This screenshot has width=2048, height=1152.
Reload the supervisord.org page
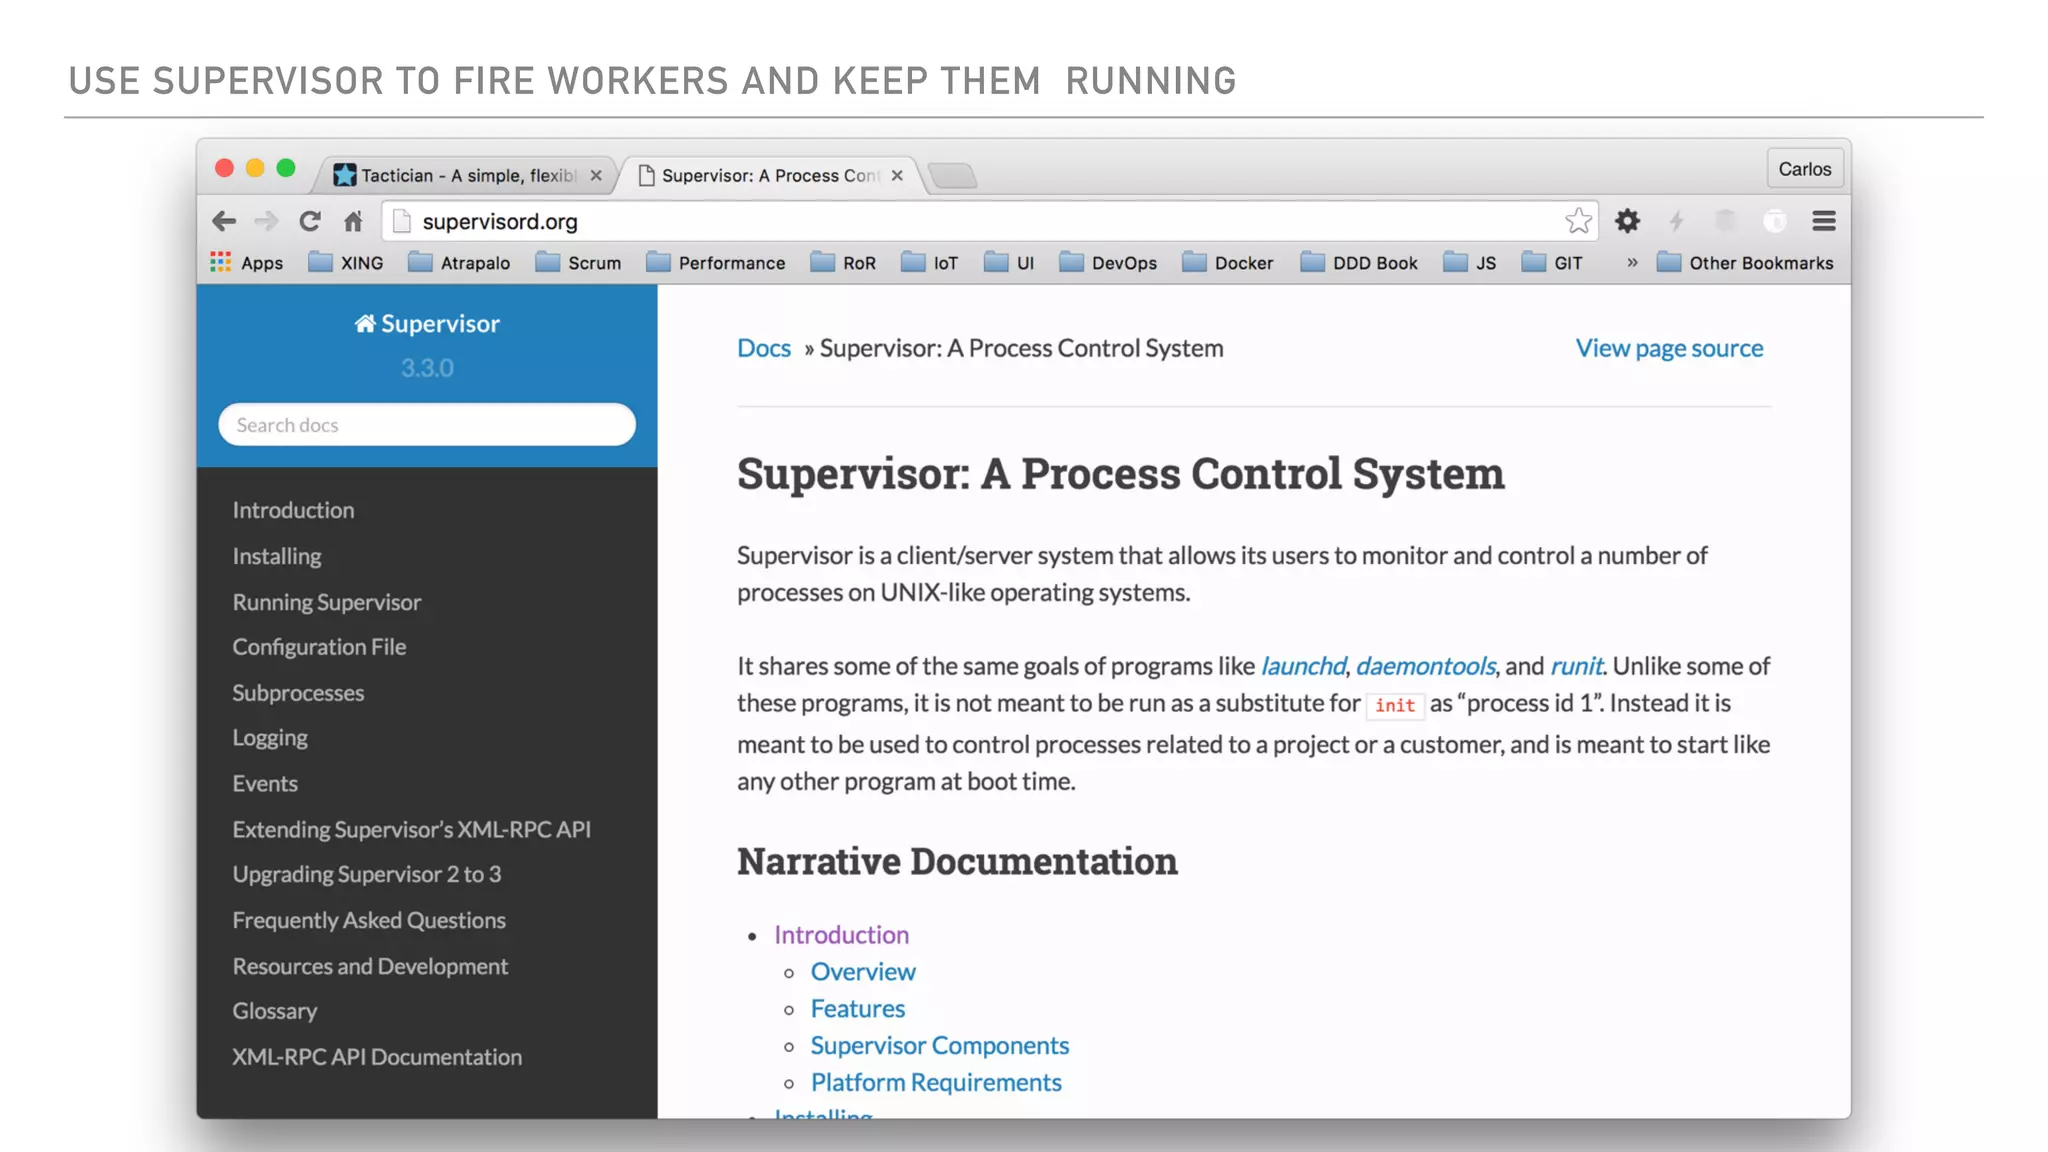[310, 221]
